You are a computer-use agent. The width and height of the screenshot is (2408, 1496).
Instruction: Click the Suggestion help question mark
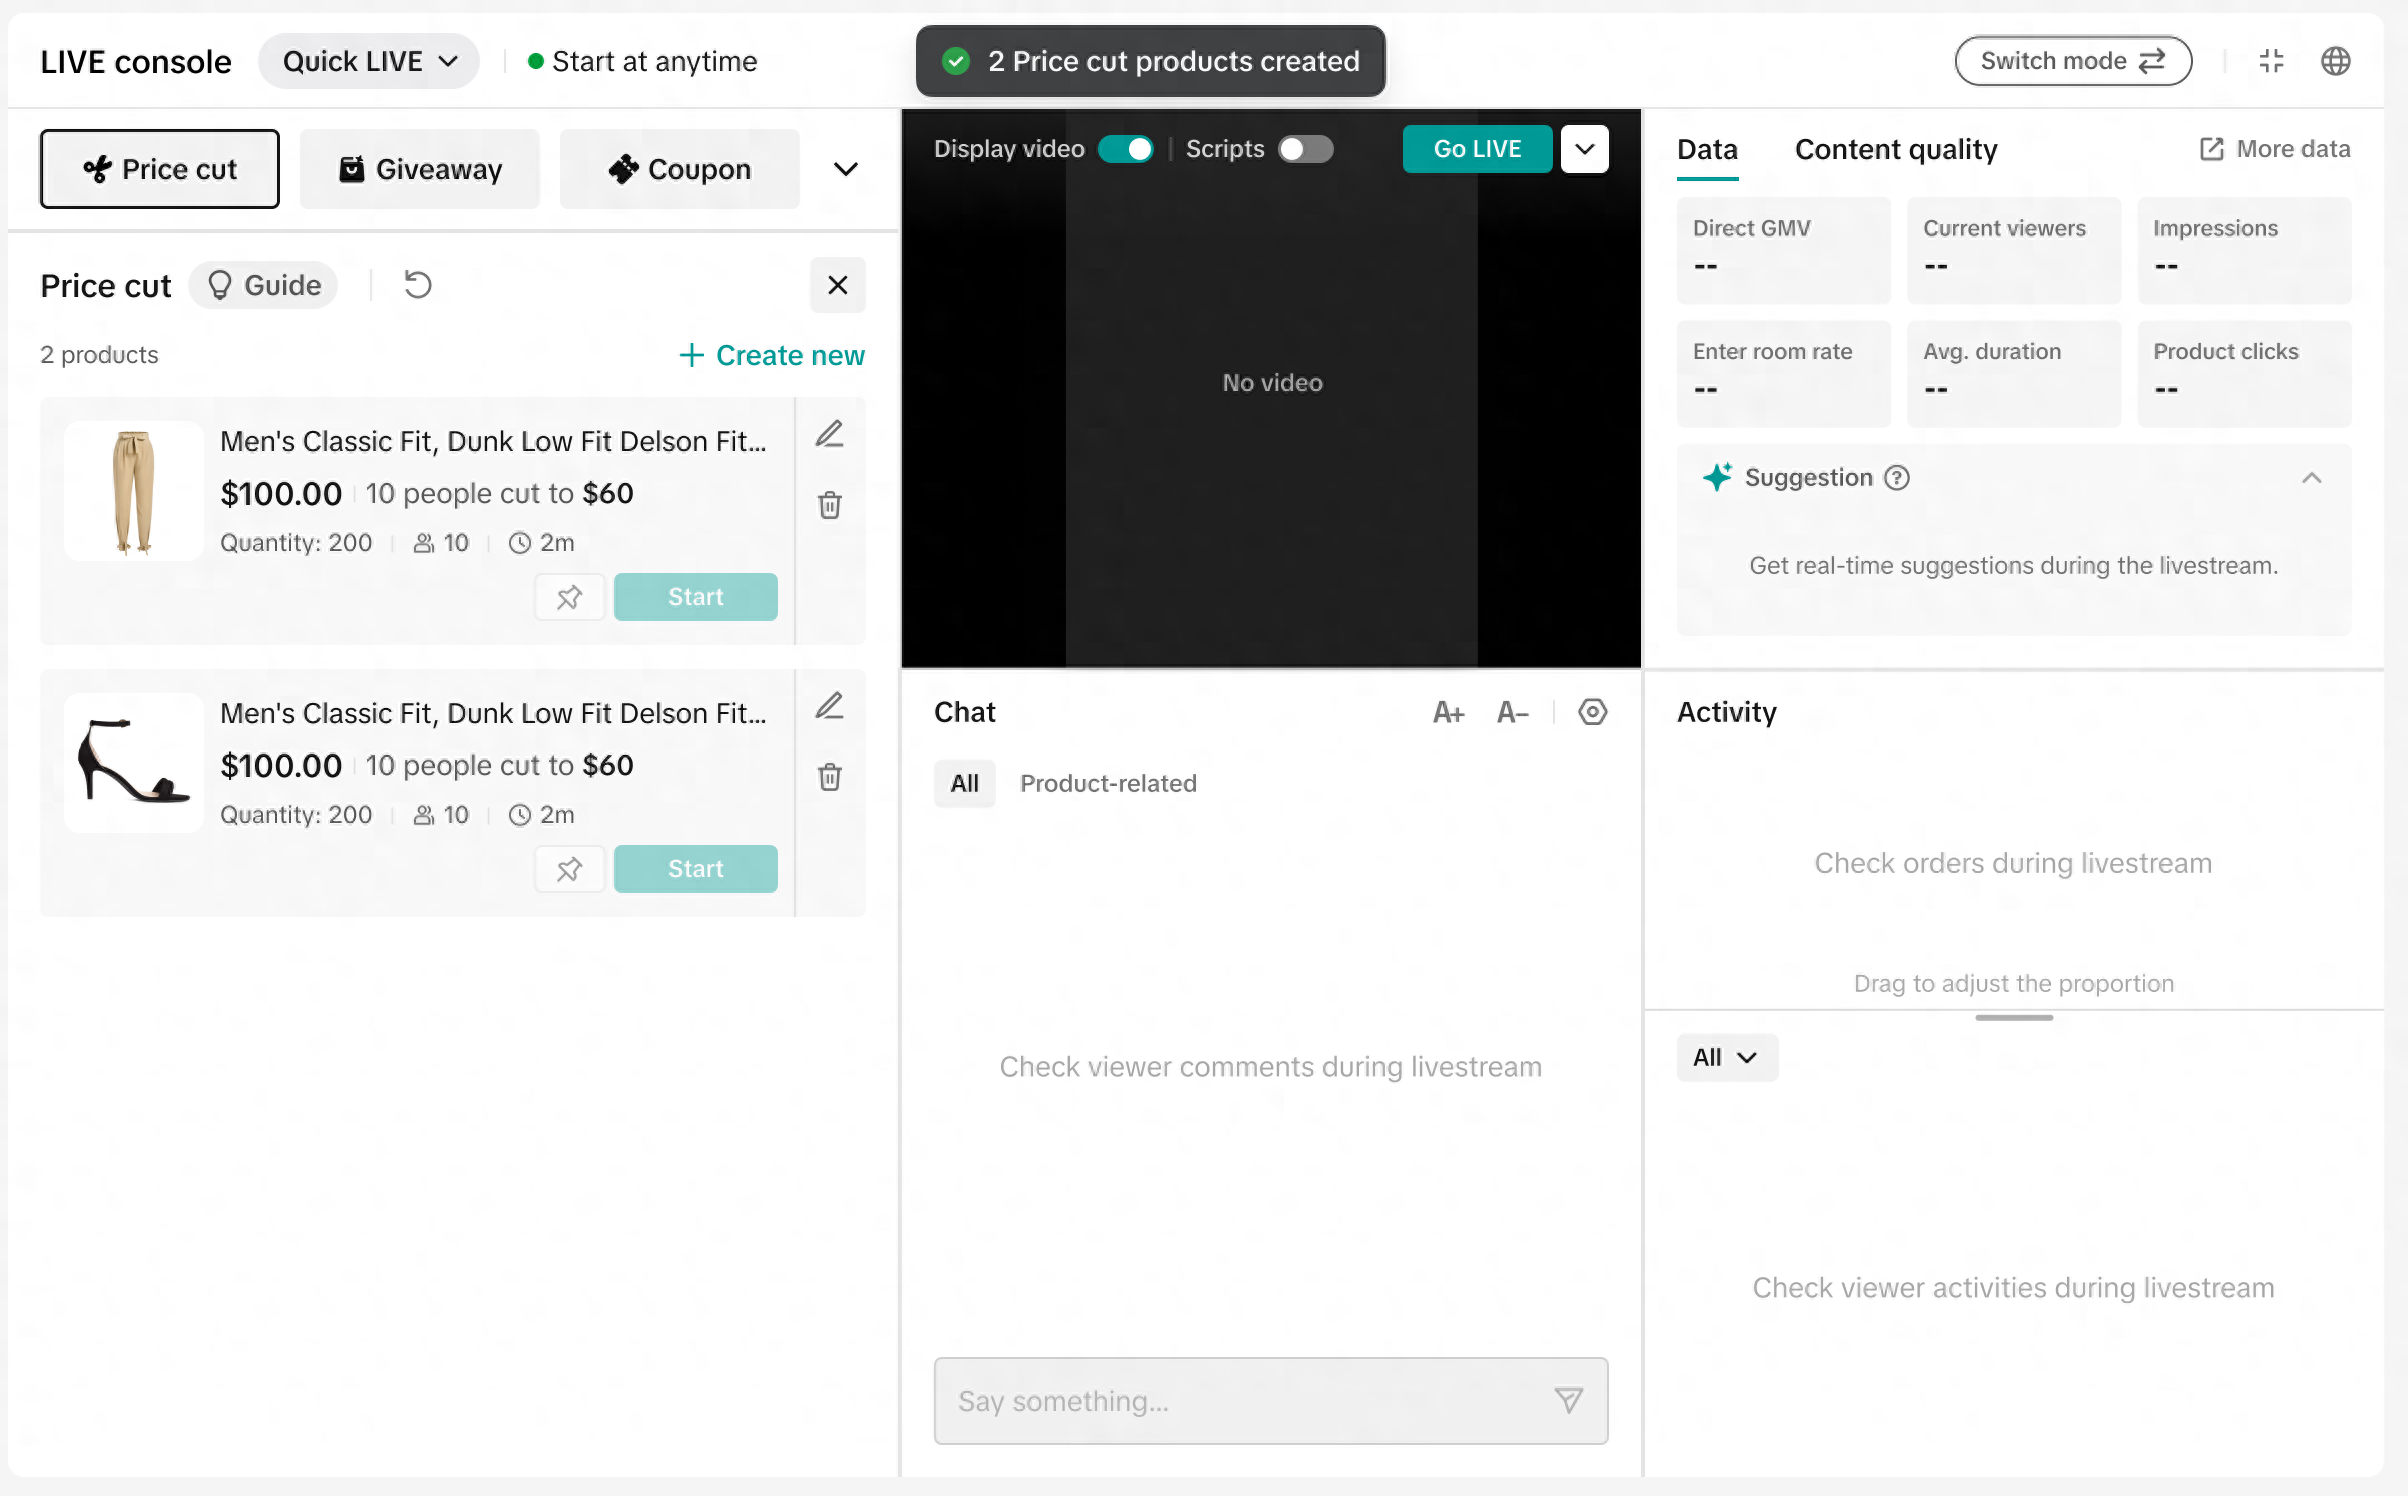pos(1896,478)
